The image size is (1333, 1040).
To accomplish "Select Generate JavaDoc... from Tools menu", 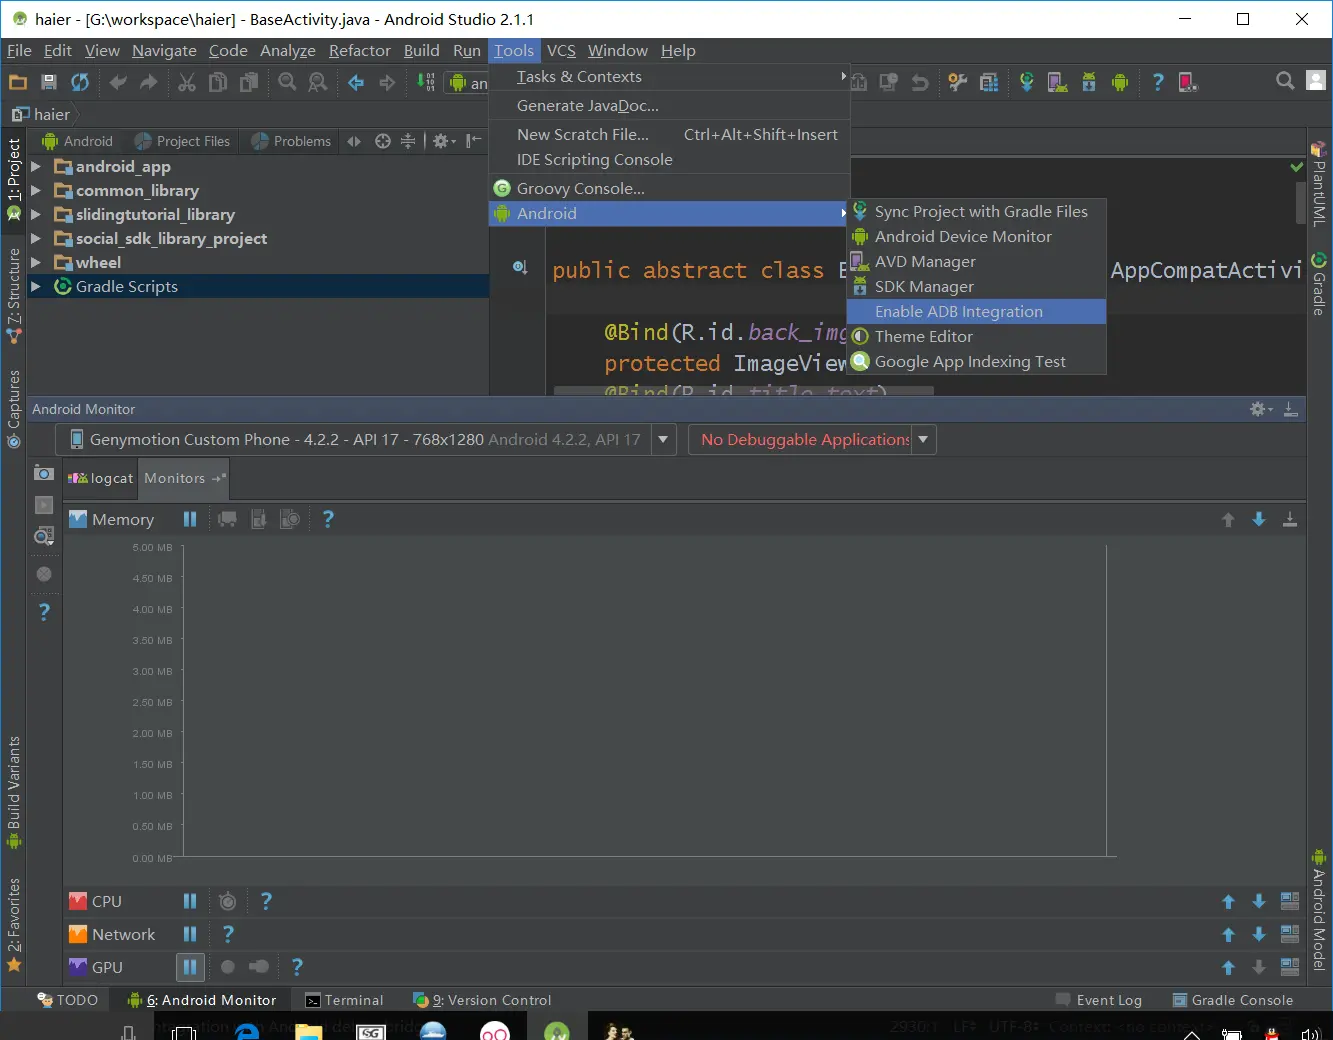I will (x=669, y=106).
